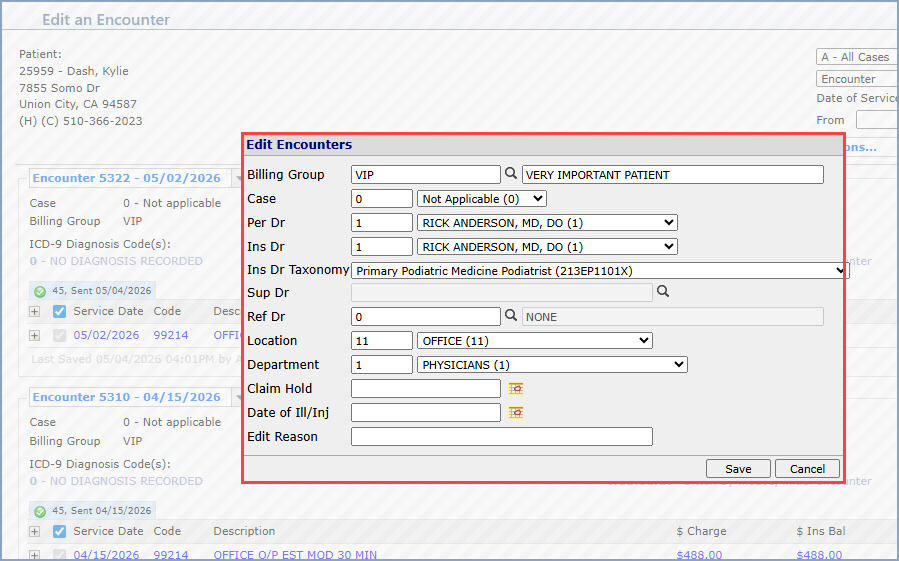The height and width of the screenshot is (561, 899).
Task: Open Ins Dr Taxonomy dropdown
Action: click(600, 271)
